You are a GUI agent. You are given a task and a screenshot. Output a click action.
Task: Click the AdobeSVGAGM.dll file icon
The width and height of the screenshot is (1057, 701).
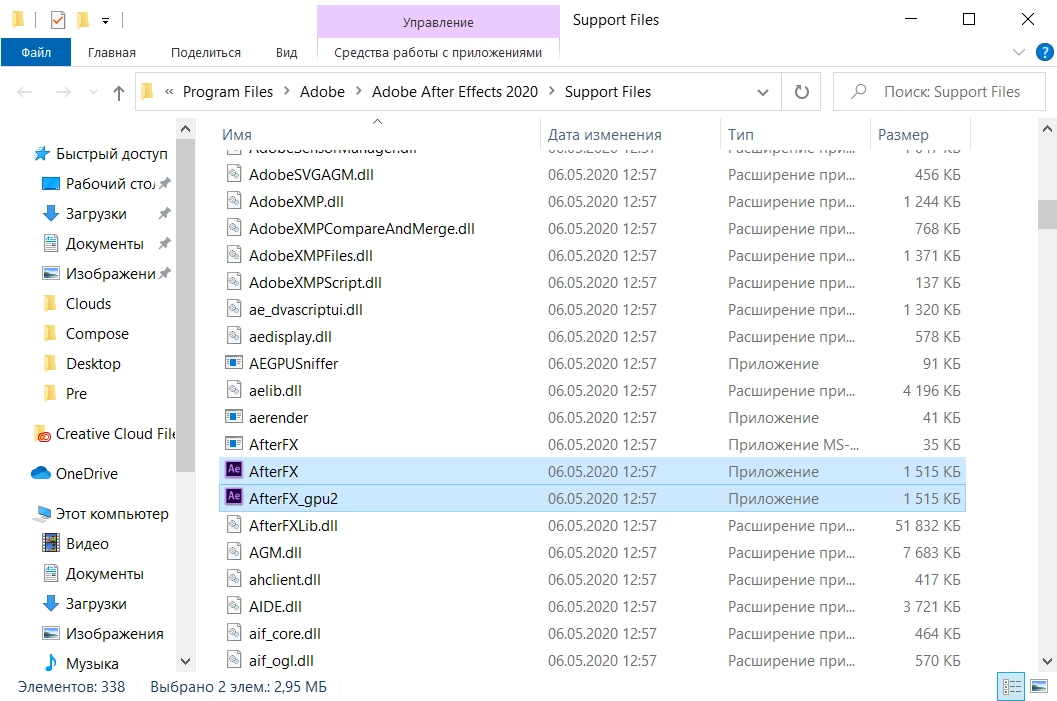pyautogui.click(x=234, y=174)
